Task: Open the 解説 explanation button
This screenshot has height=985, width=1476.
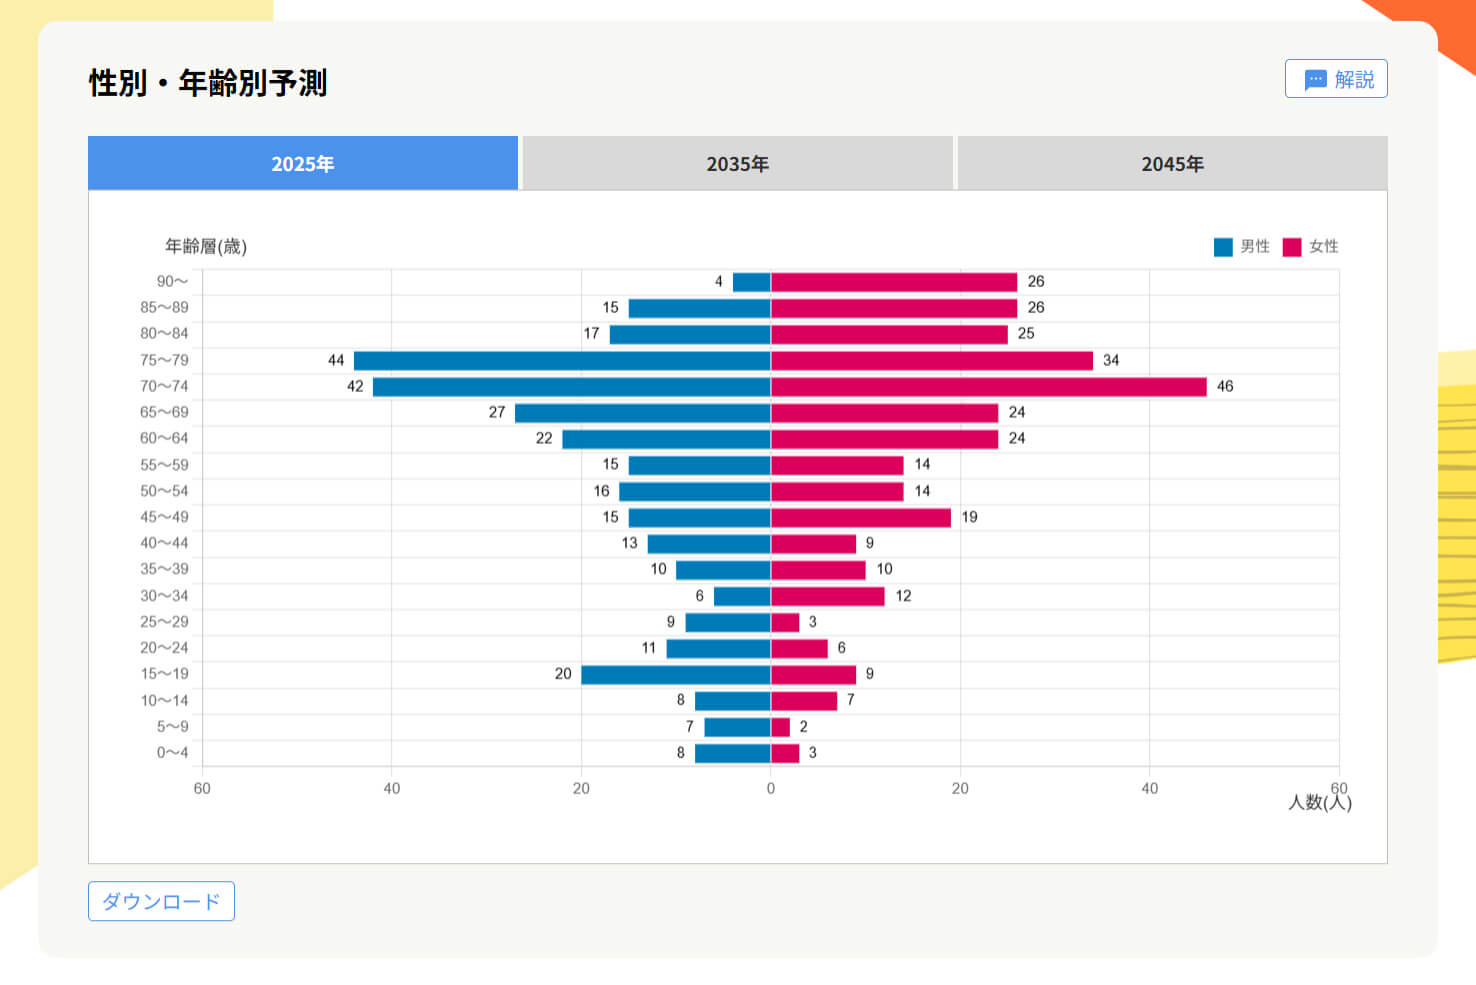Action: pos(1336,79)
